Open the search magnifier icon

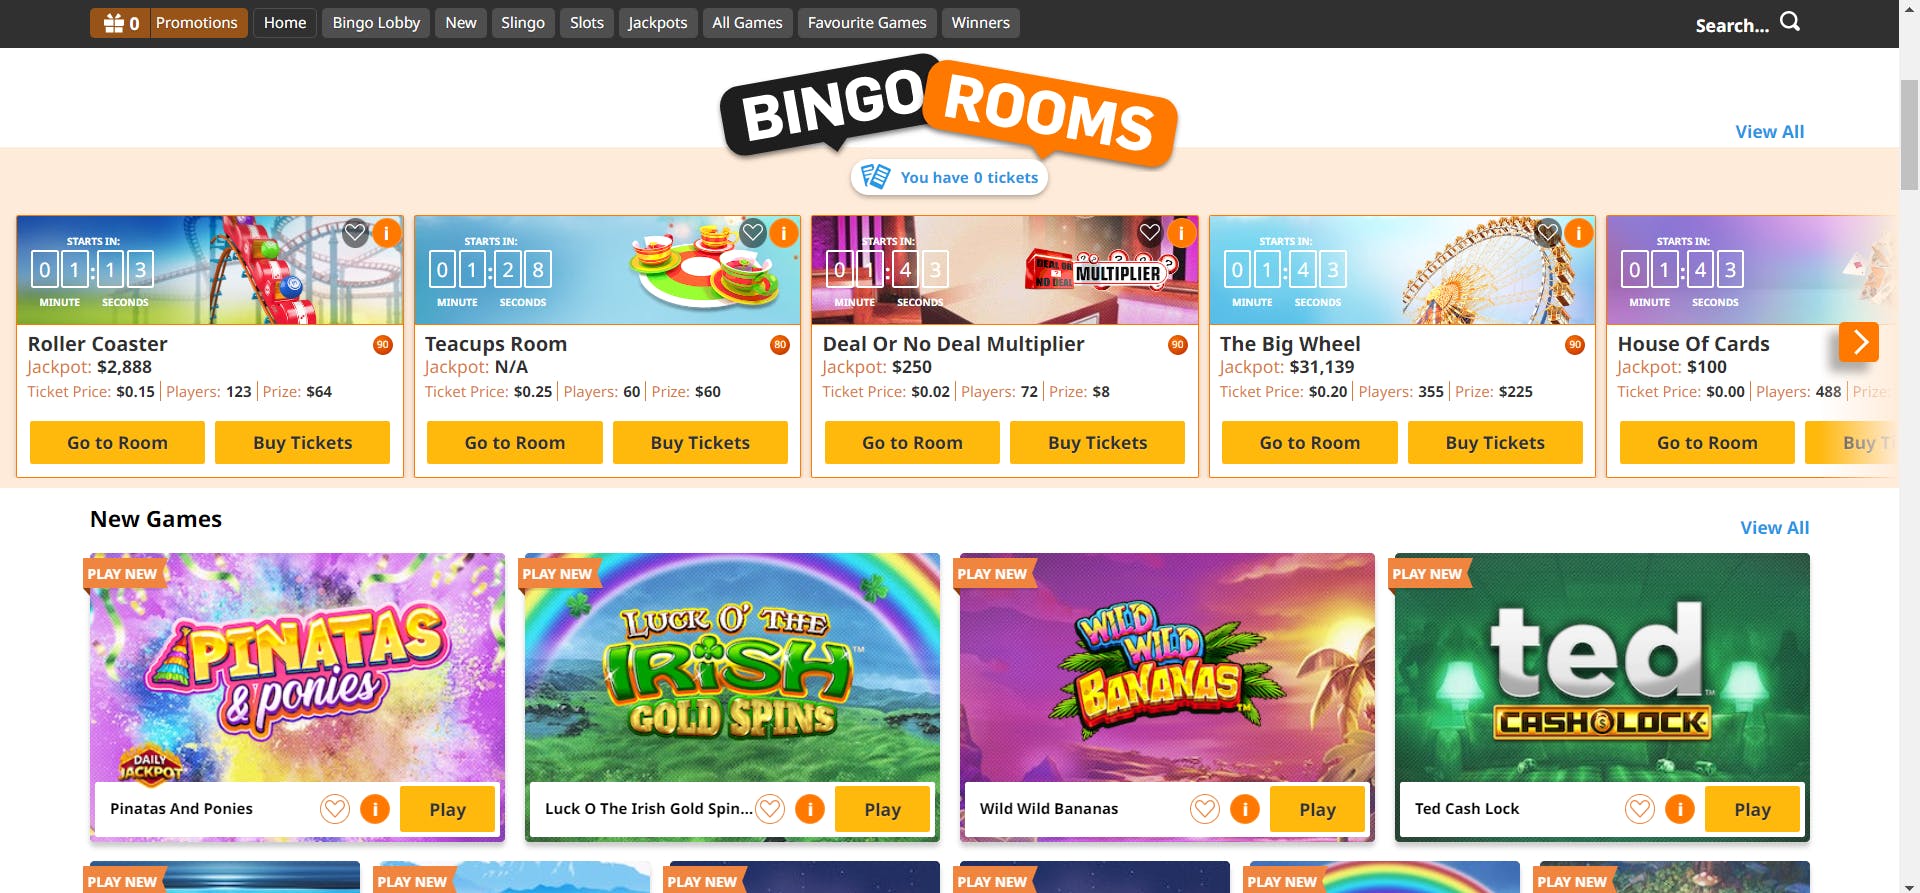click(1789, 21)
